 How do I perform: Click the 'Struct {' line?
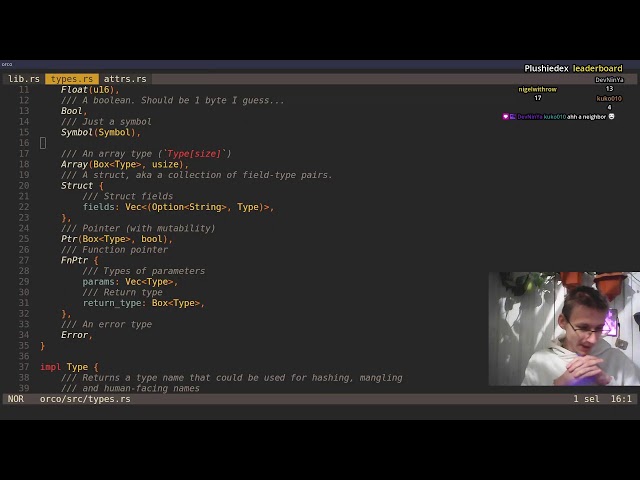pyautogui.click(x=82, y=185)
